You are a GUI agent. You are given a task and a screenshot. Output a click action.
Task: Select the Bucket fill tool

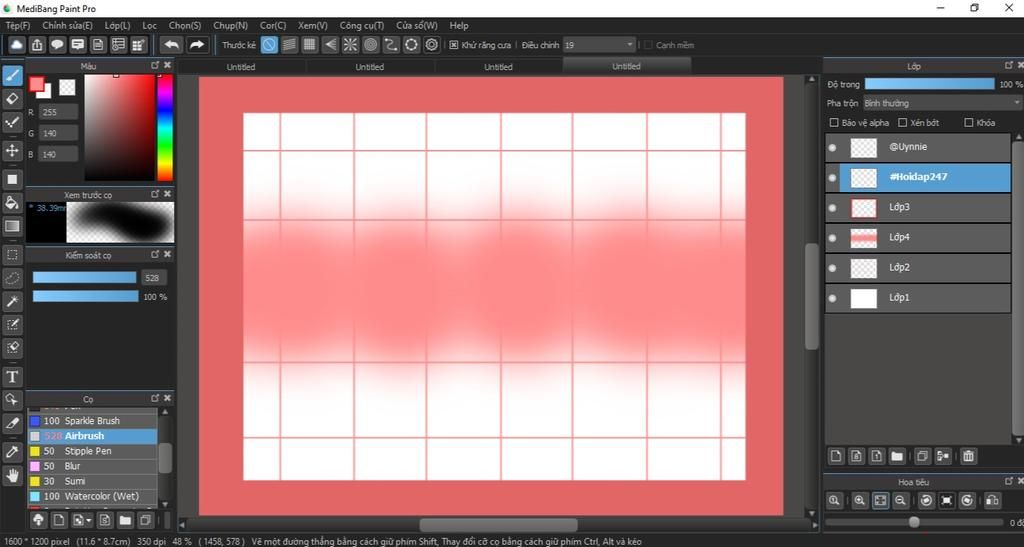pyautogui.click(x=12, y=203)
